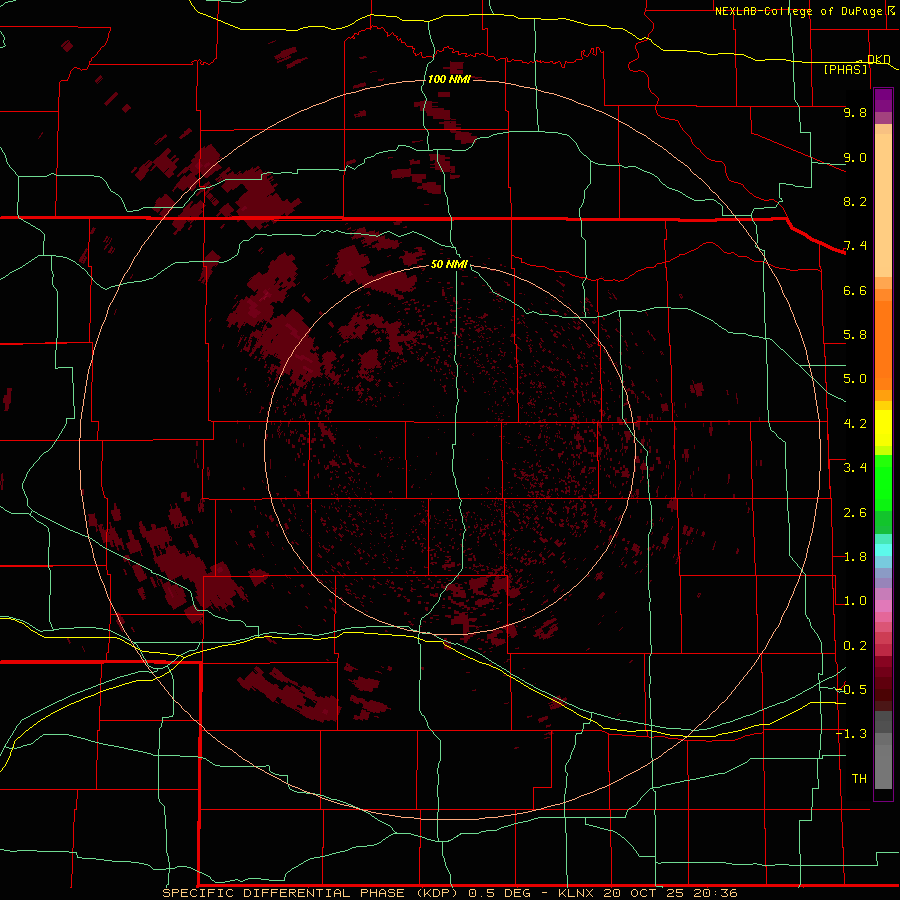Click the 8.2 legend value

[855, 201]
